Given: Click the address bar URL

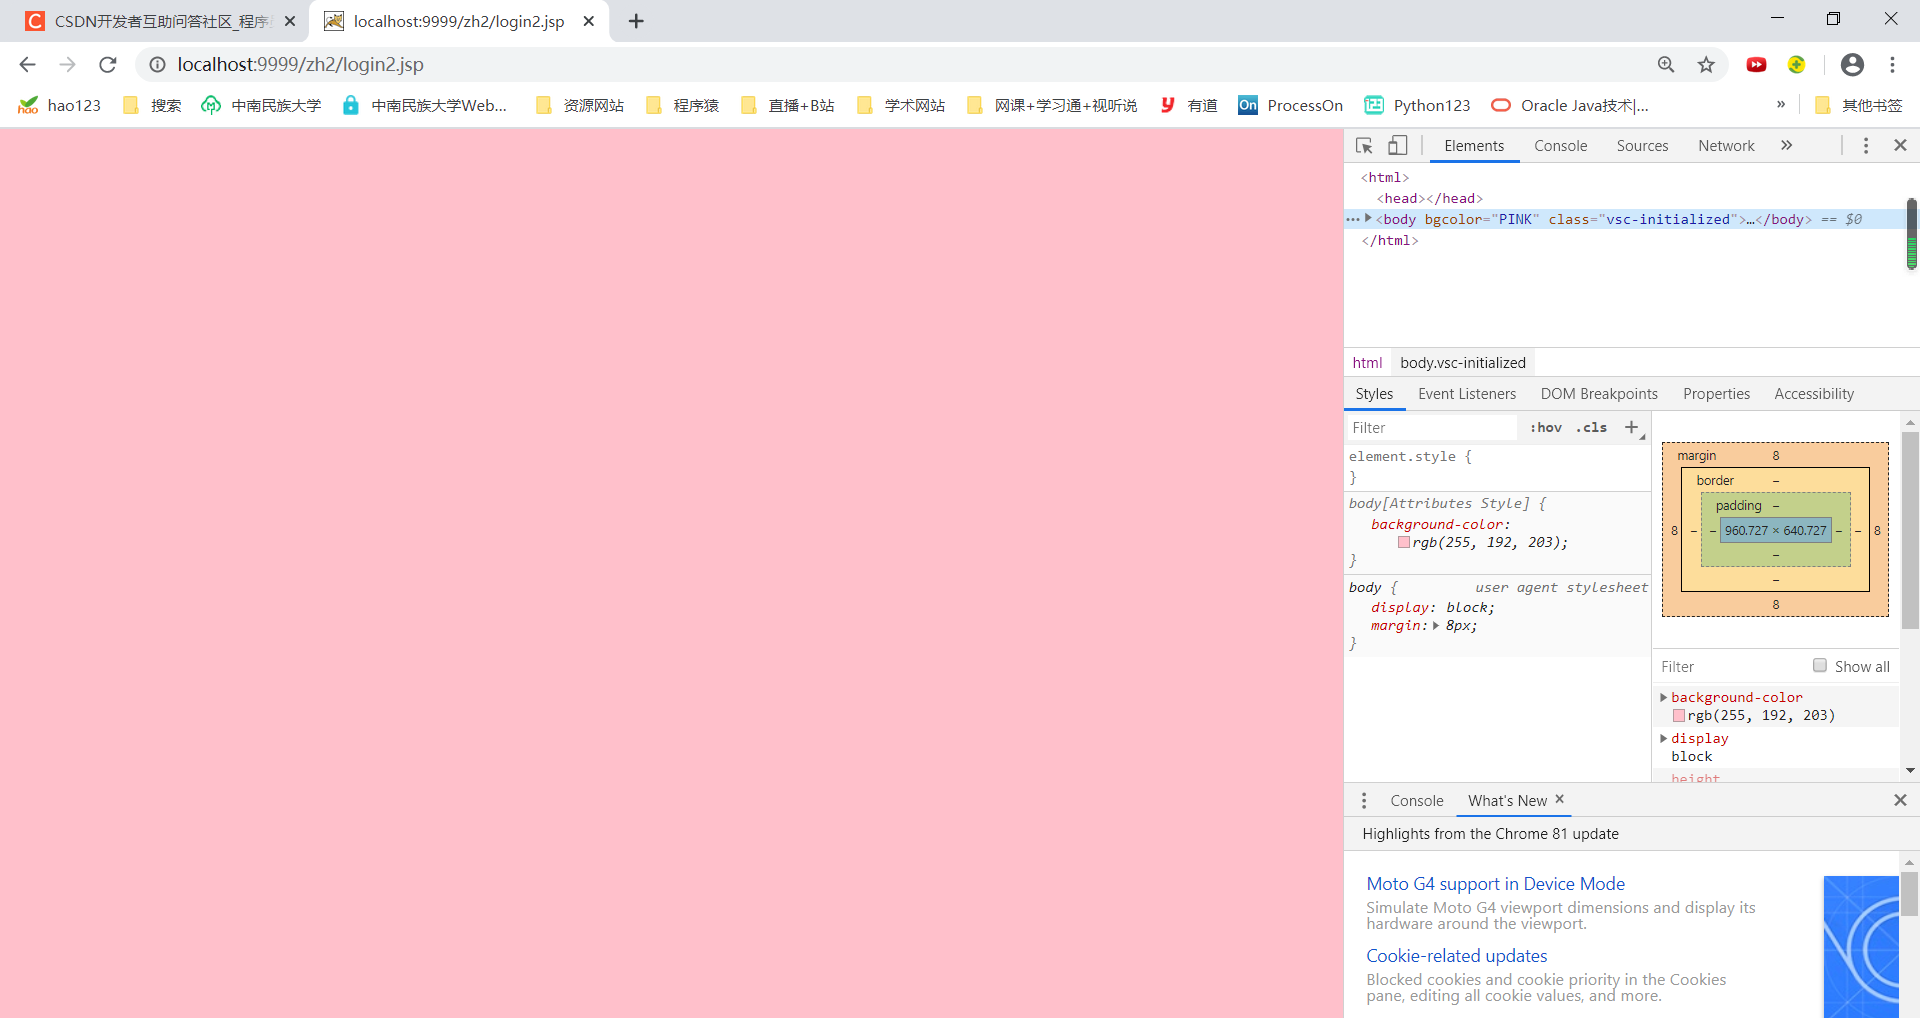Looking at the screenshot, I should tap(300, 64).
